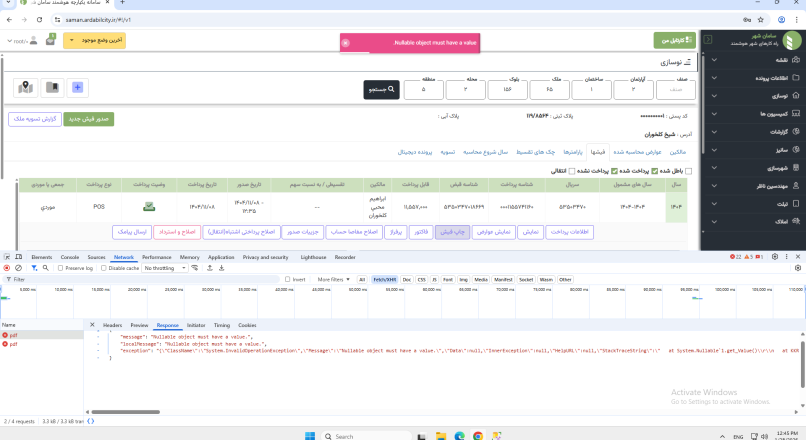
Task: Click the گزارش تسویه ملک button
Action: coord(35,119)
